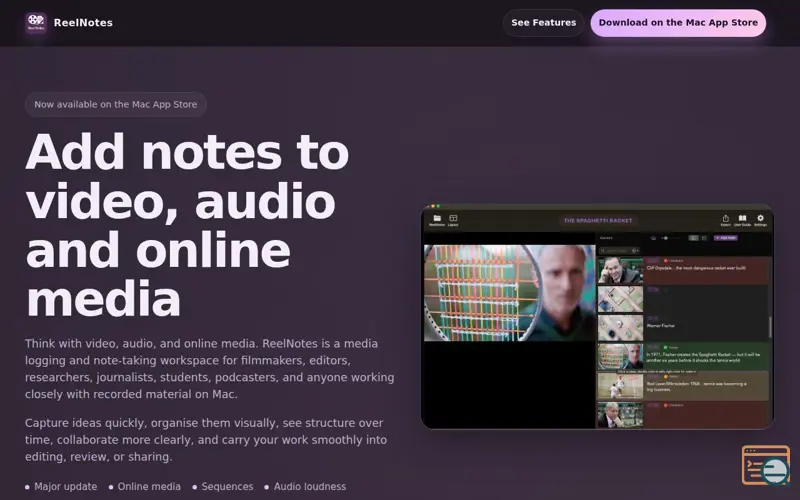Click the ReelNotes folder icon in app preview
Screen dimensions: 800x500
point(437,220)
